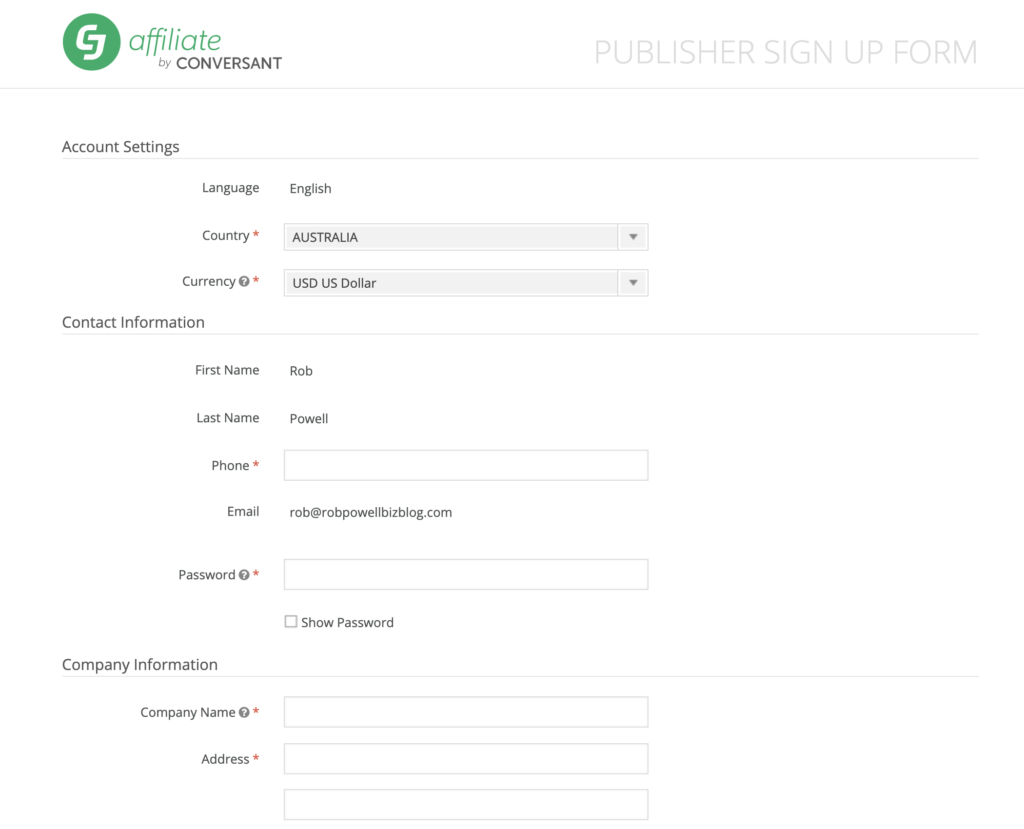Click the Contact Information section heading
Screen dimensions: 1024x829
pos(133,322)
